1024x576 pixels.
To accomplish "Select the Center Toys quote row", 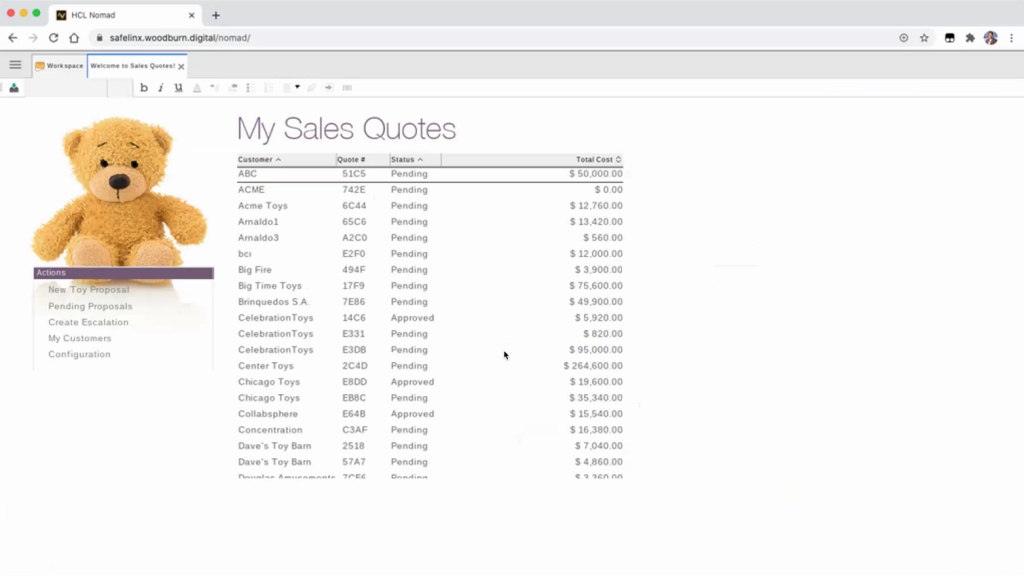I will point(266,366).
